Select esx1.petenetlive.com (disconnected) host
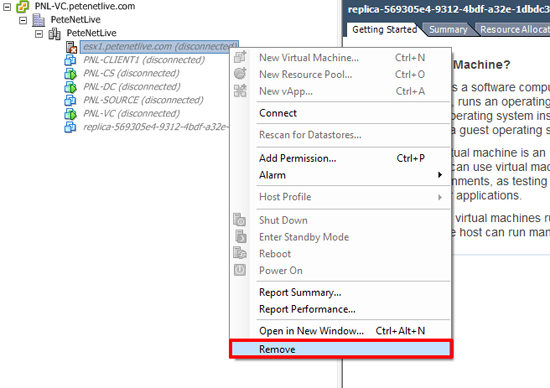 point(160,47)
